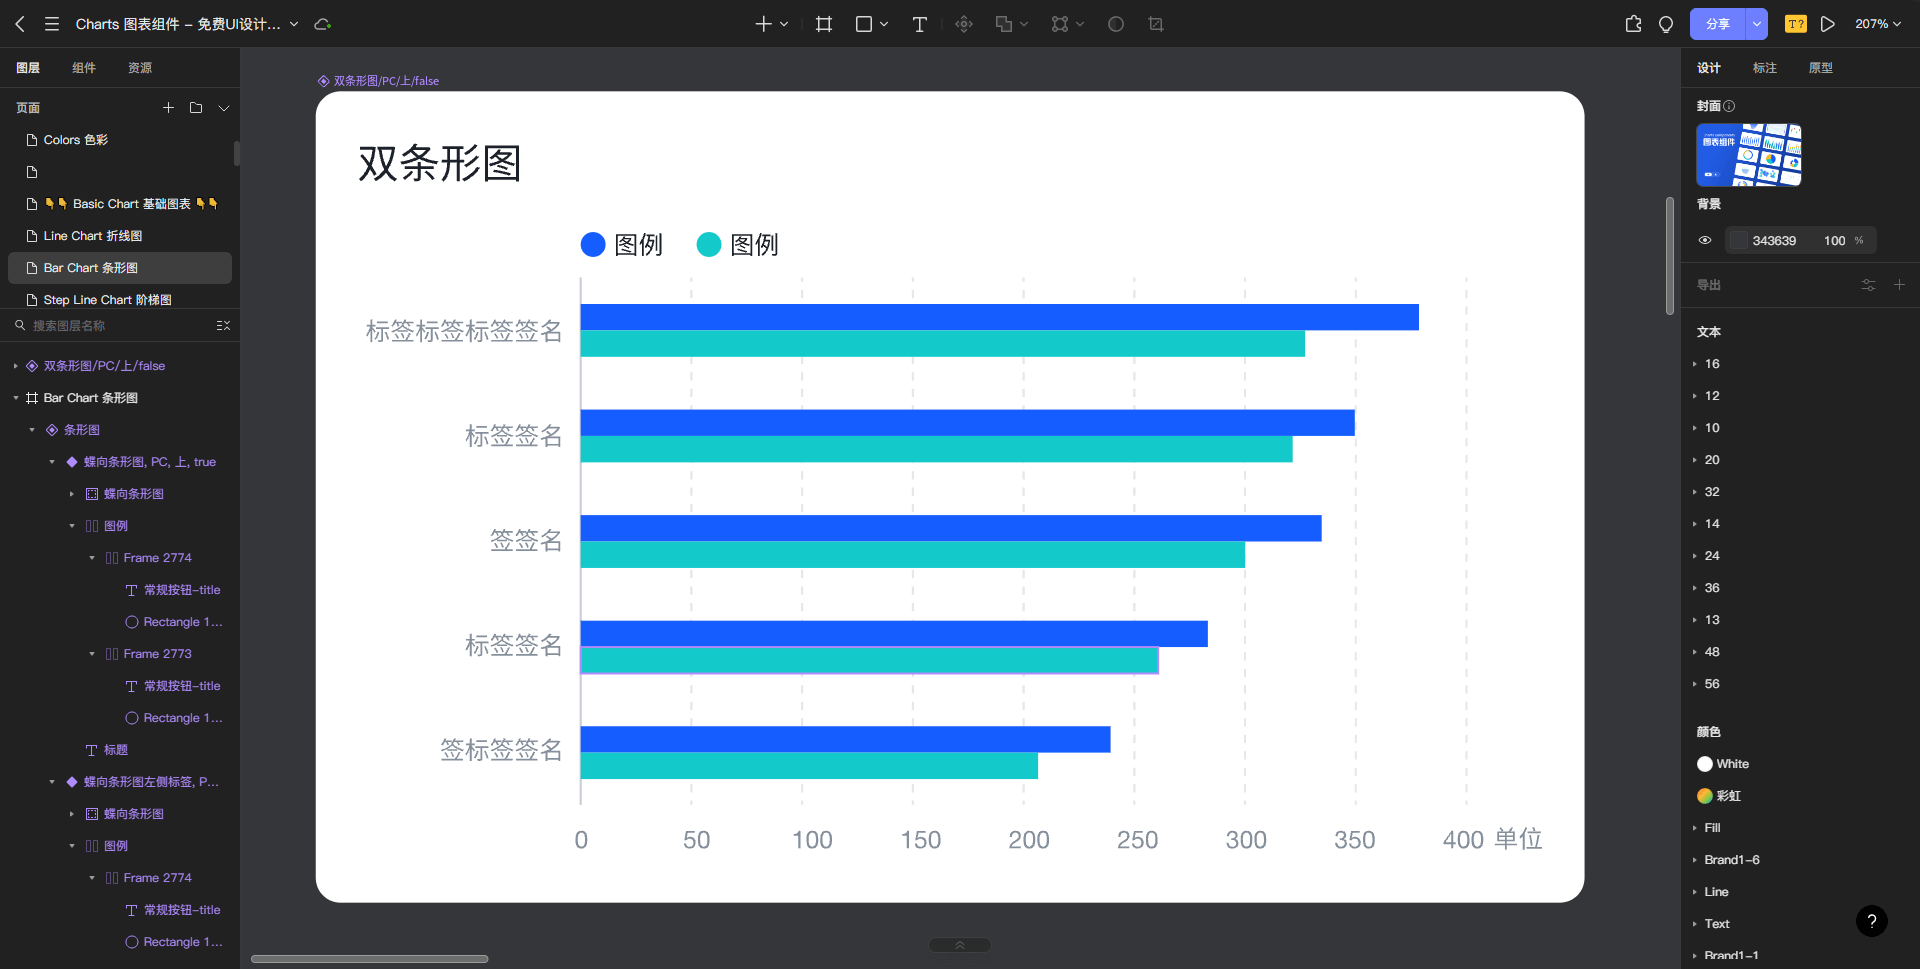Image resolution: width=1920 pixels, height=969 pixels.
Task: Select the add/insert plus tool
Action: click(x=763, y=24)
